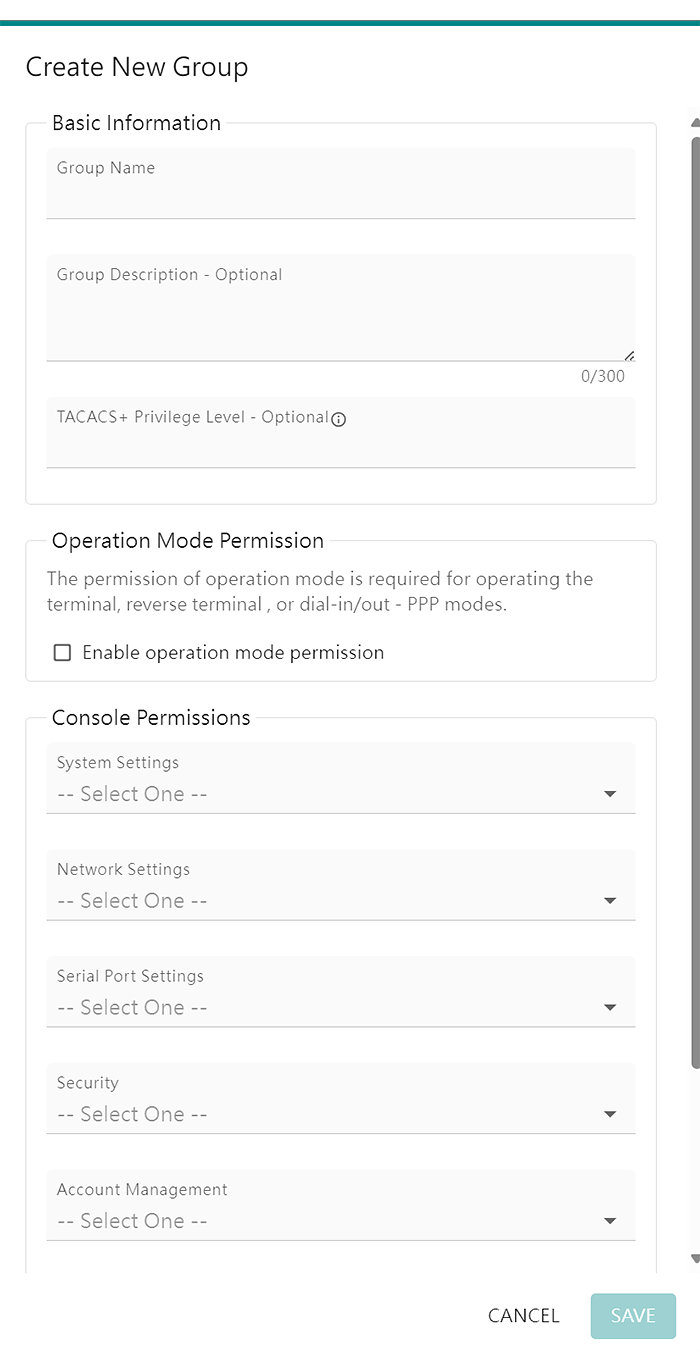Open the Account Management permission dropdown

coord(341,1205)
